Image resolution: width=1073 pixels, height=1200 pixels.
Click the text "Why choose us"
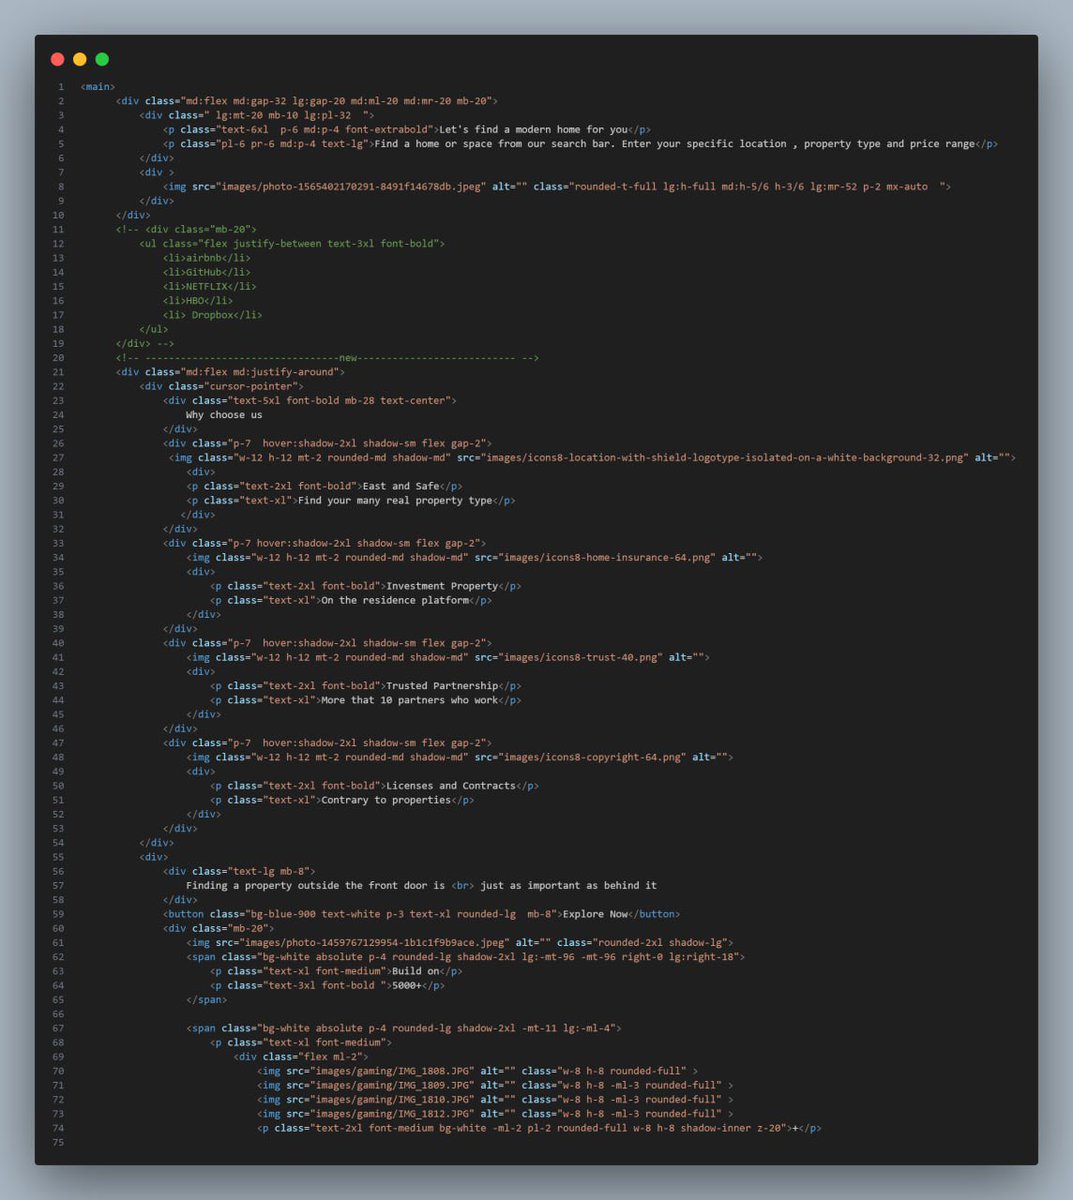[x=224, y=415]
